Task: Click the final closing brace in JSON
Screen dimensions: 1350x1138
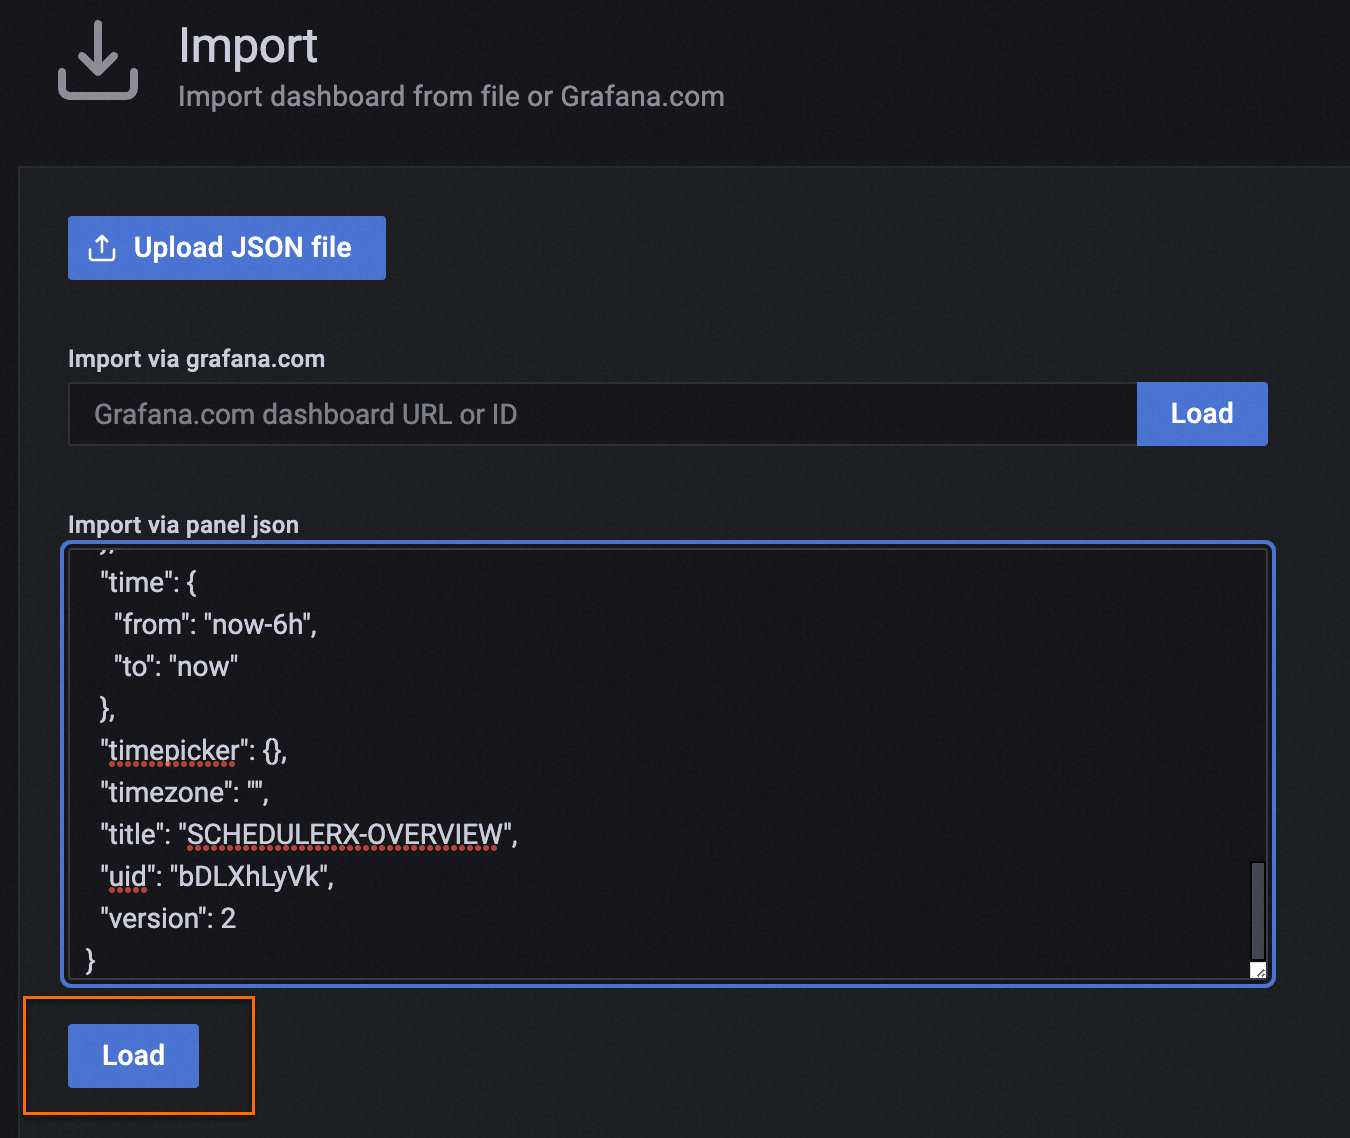Action: (x=91, y=961)
